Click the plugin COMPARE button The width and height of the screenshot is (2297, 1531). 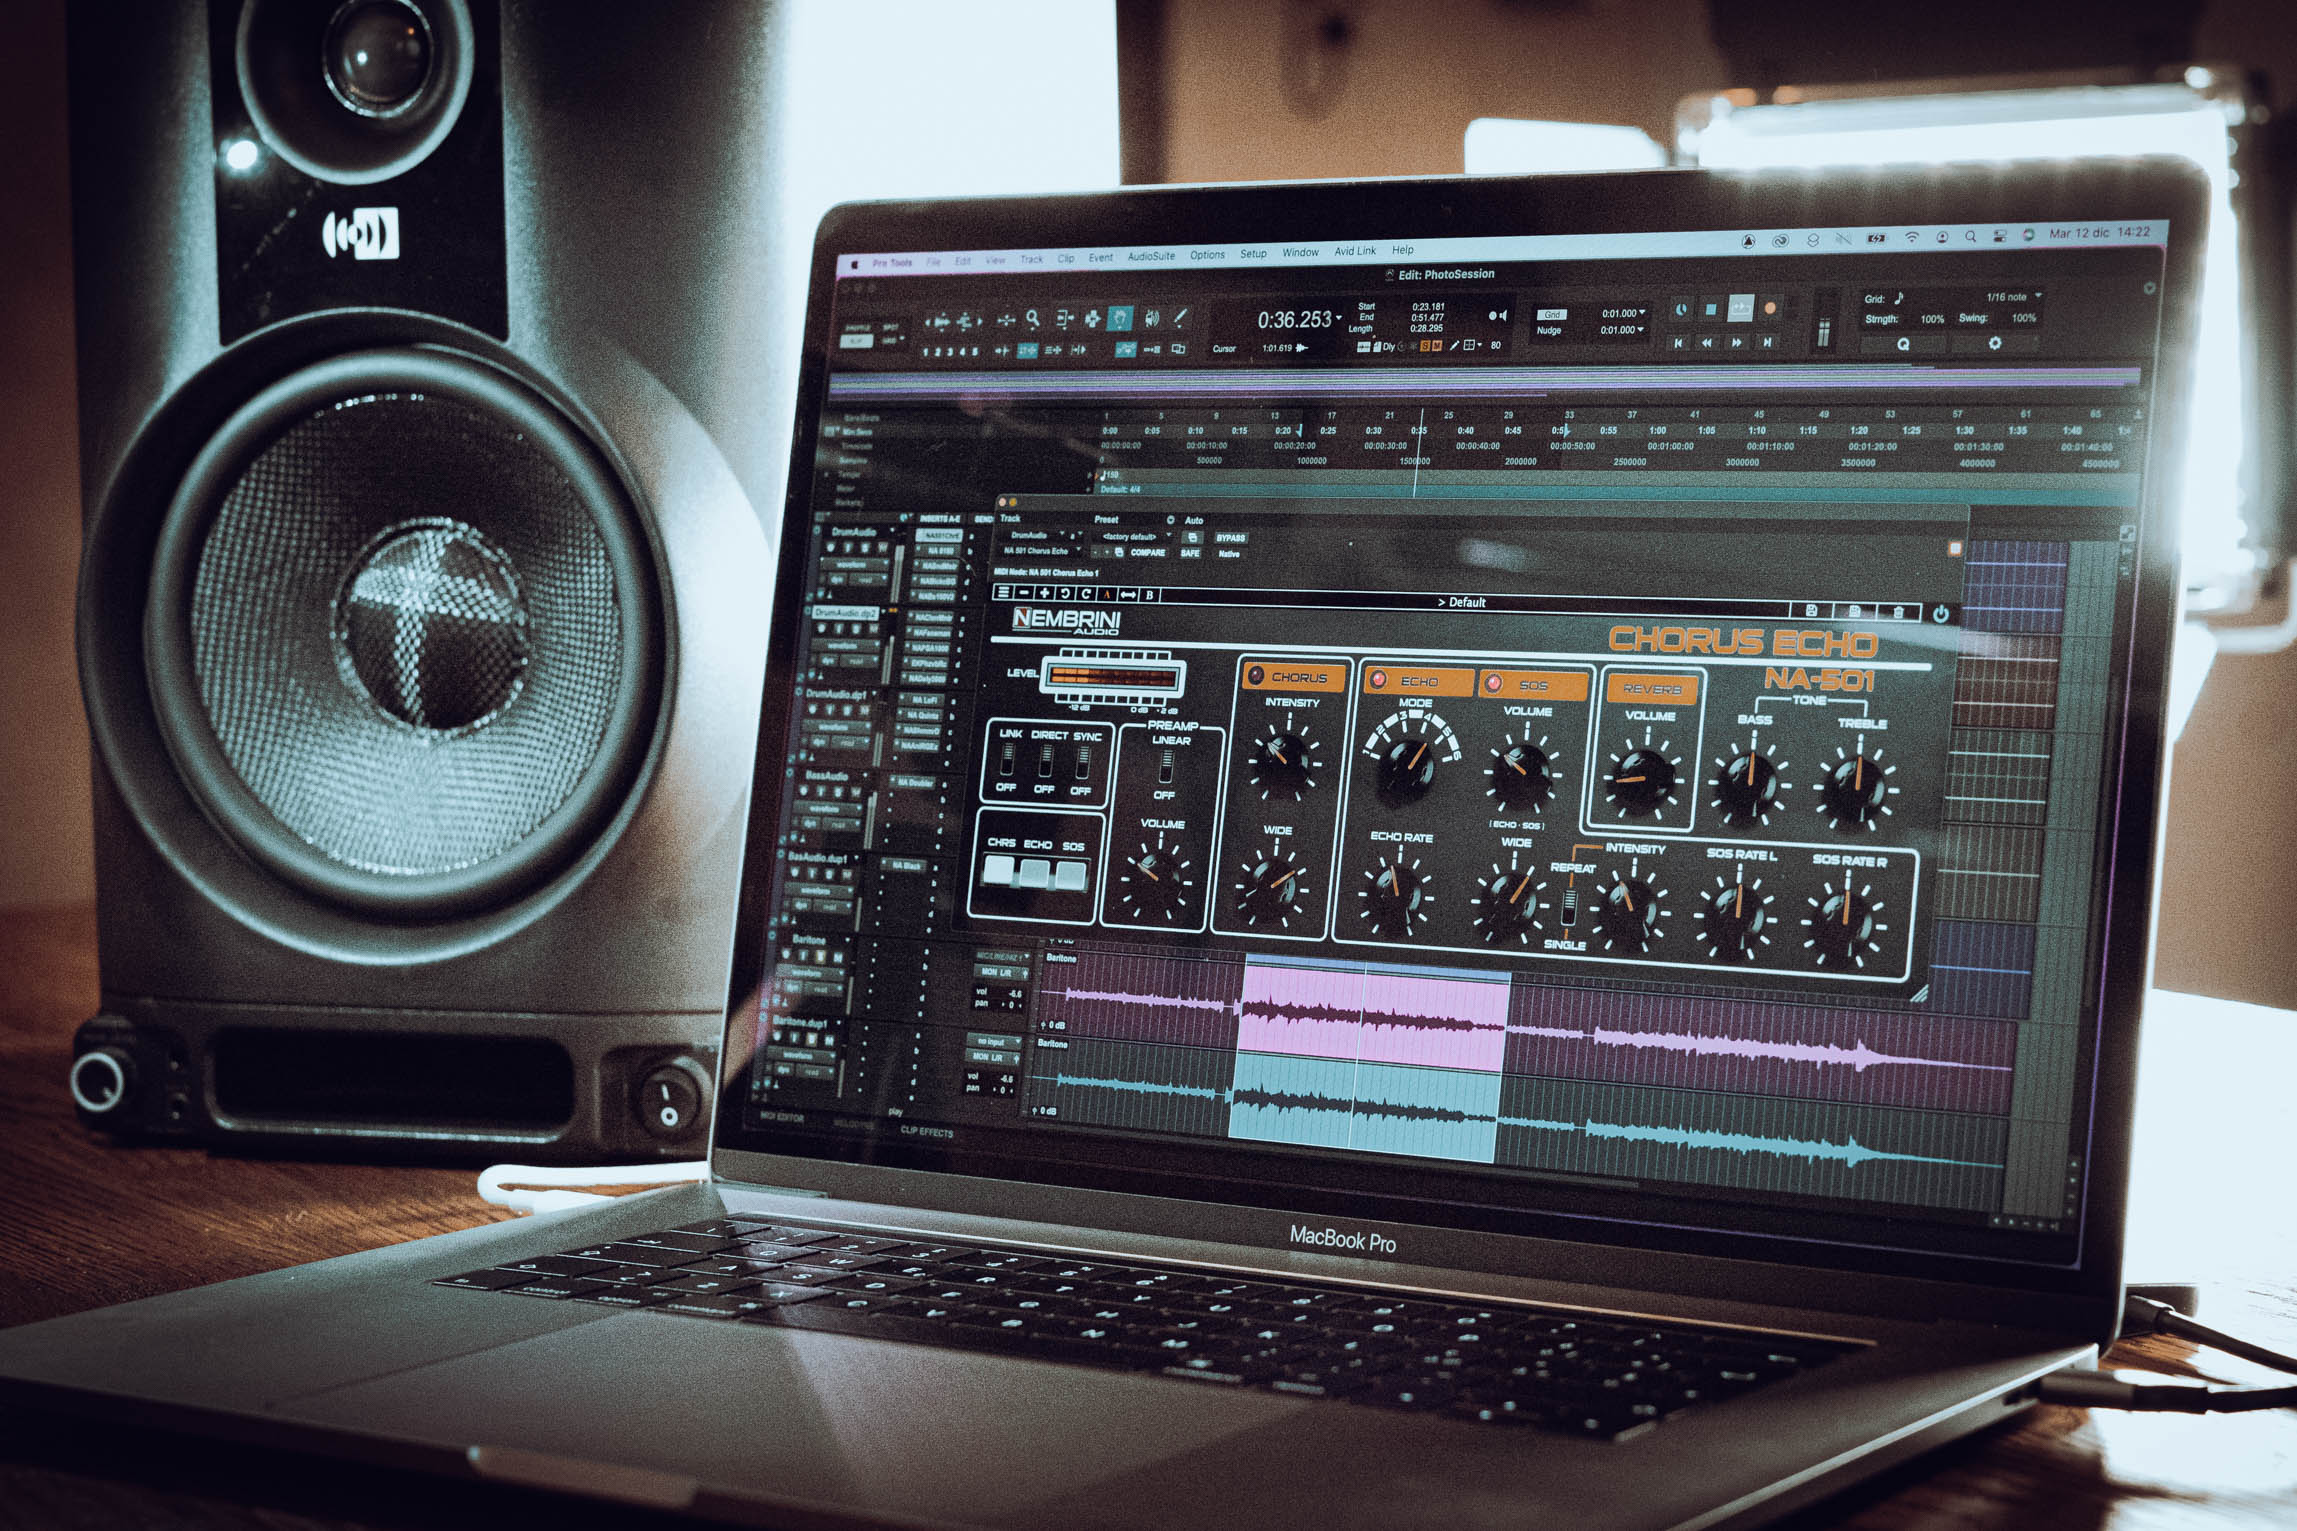[x=1147, y=552]
